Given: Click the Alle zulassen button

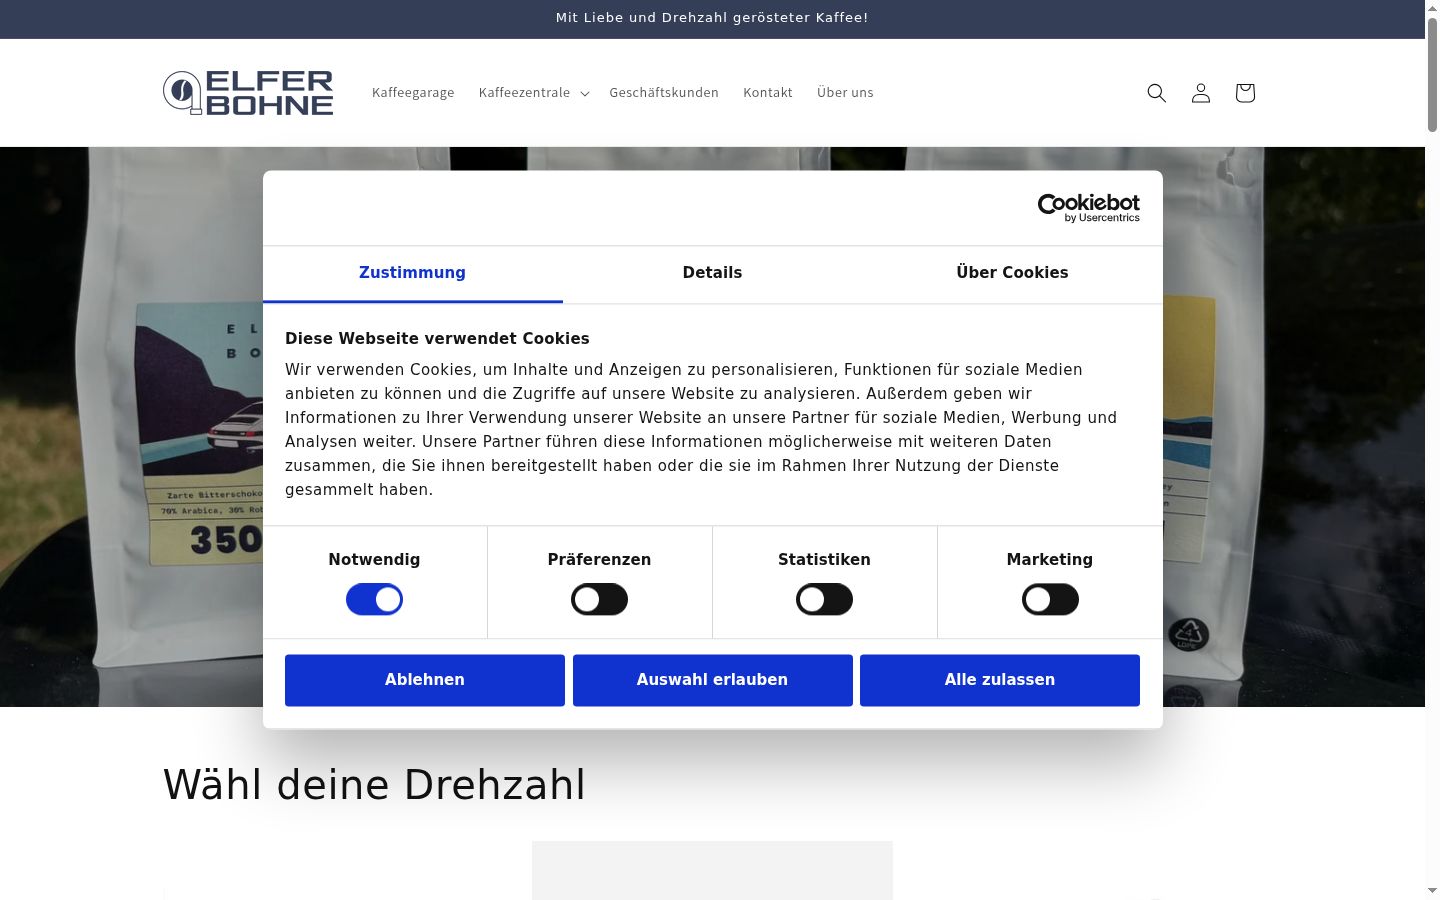Looking at the screenshot, I should 1000,680.
